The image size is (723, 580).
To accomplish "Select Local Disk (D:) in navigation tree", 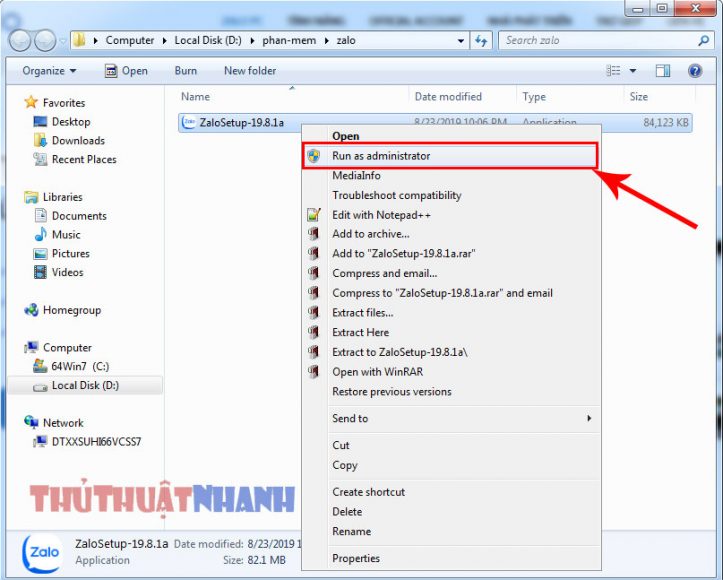I will click(x=85, y=385).
